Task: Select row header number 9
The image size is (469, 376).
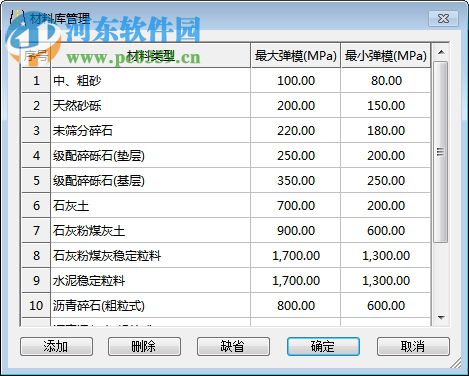Action: point(36,281)
